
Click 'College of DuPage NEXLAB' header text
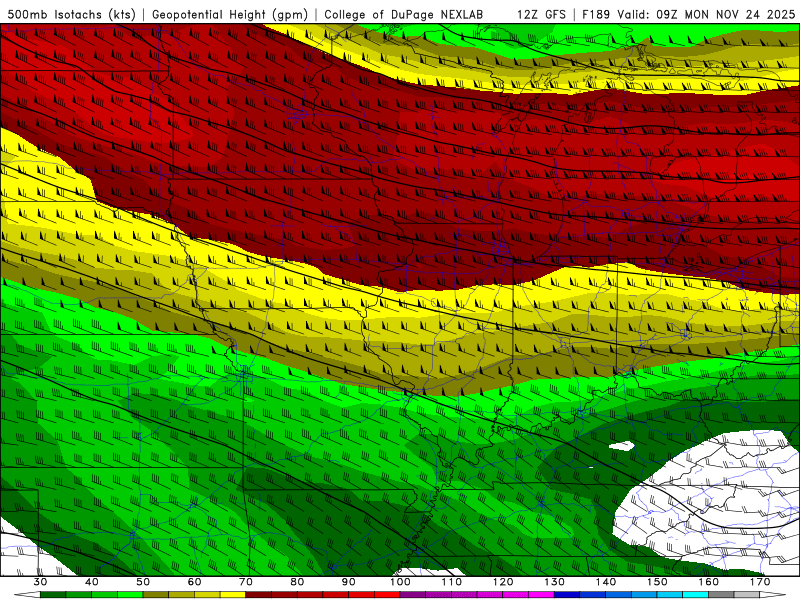(x=404, y=15)
